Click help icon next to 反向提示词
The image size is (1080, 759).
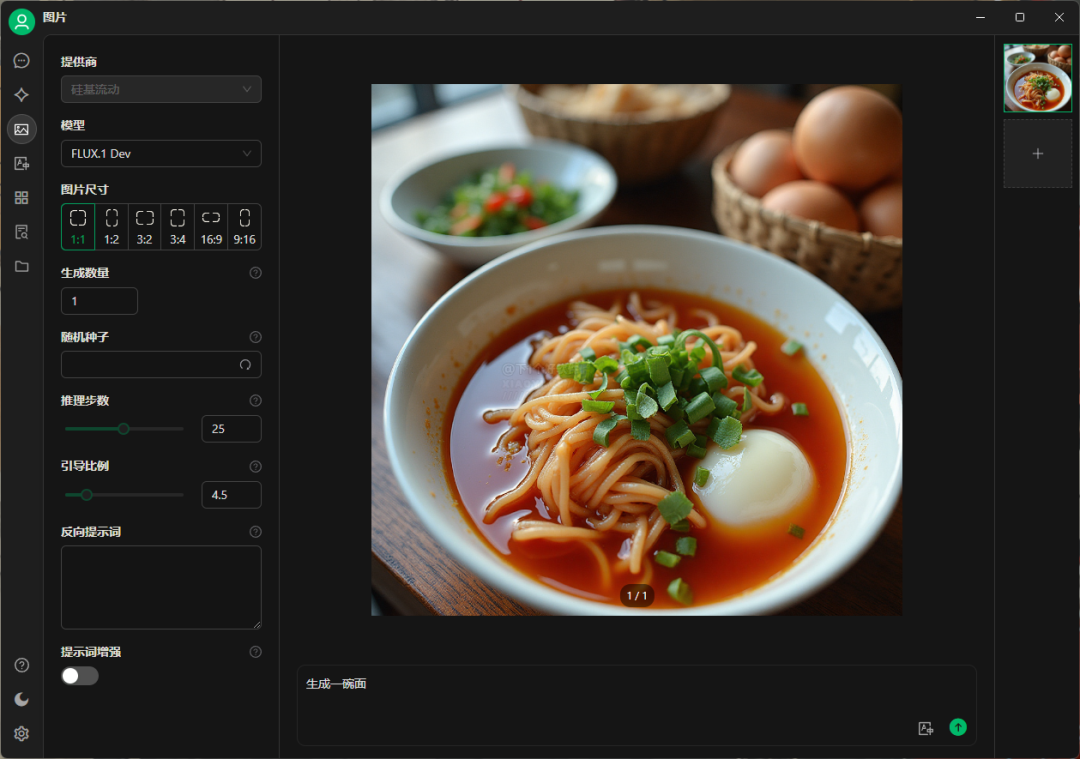[x=255, y=532]
